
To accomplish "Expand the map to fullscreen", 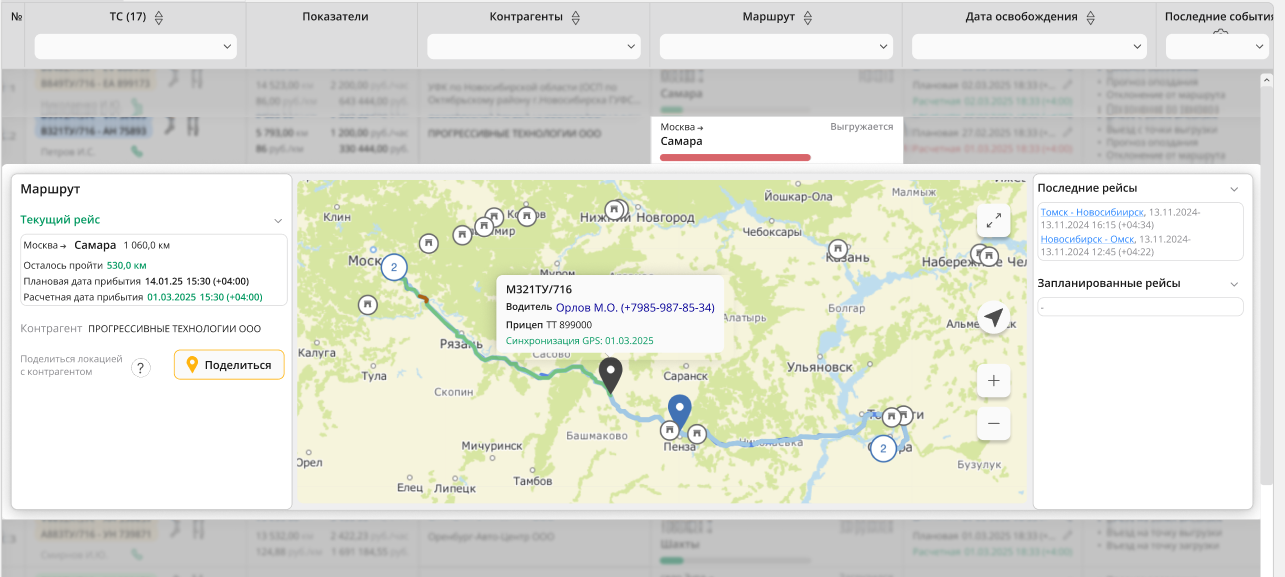I will [x=993, y=222].
